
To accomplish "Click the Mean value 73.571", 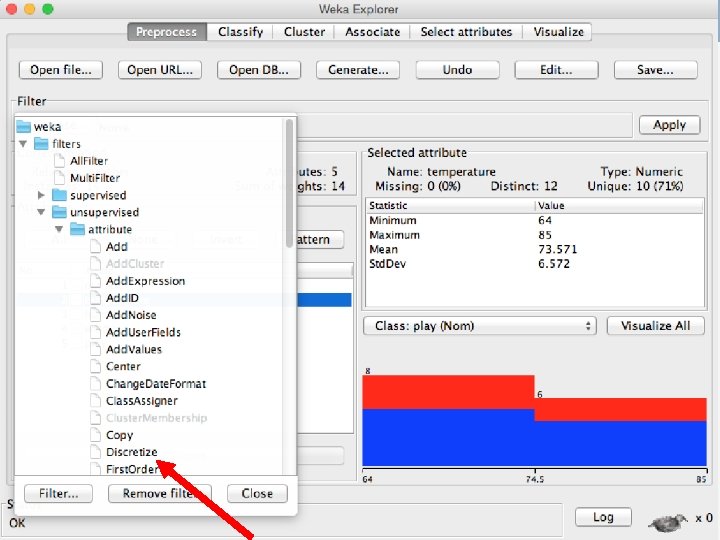I will pyautogui.click(x=557, y=249).
